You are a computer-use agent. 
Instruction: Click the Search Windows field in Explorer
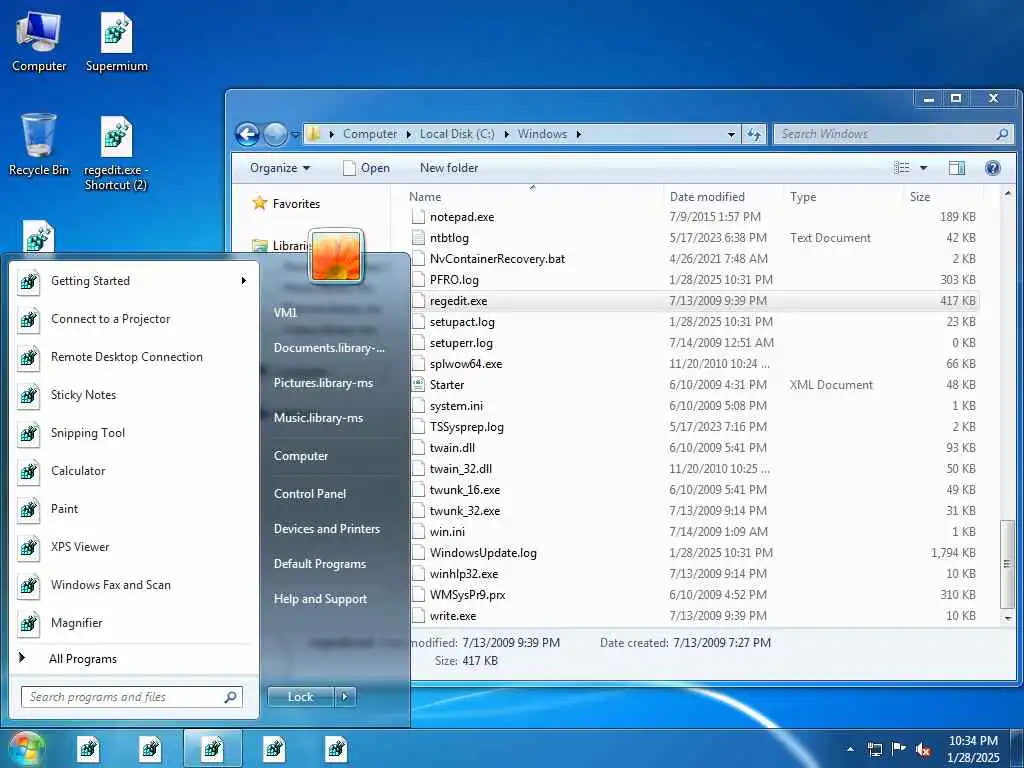pos(892,134)
